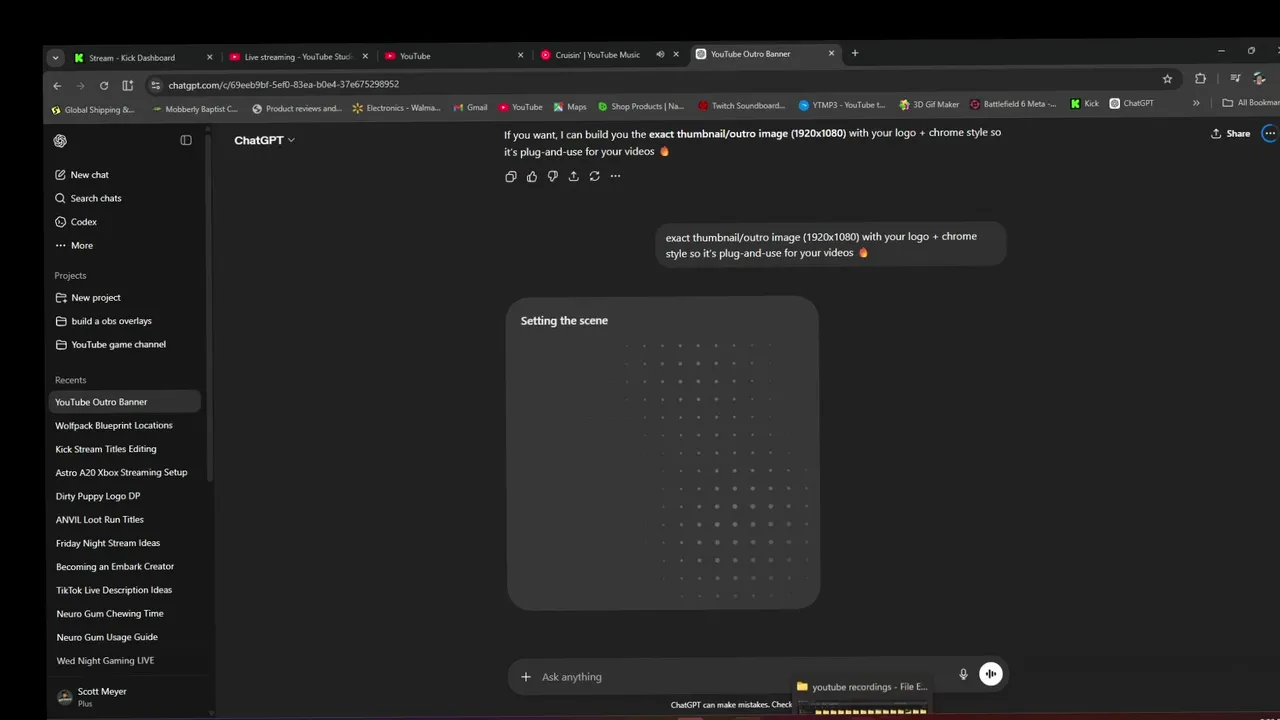Image resolution: width=1280 pixels, height=720 pixels.
Task: Close the Stream - Kick Dashboard tab
Action: (209, 57)
